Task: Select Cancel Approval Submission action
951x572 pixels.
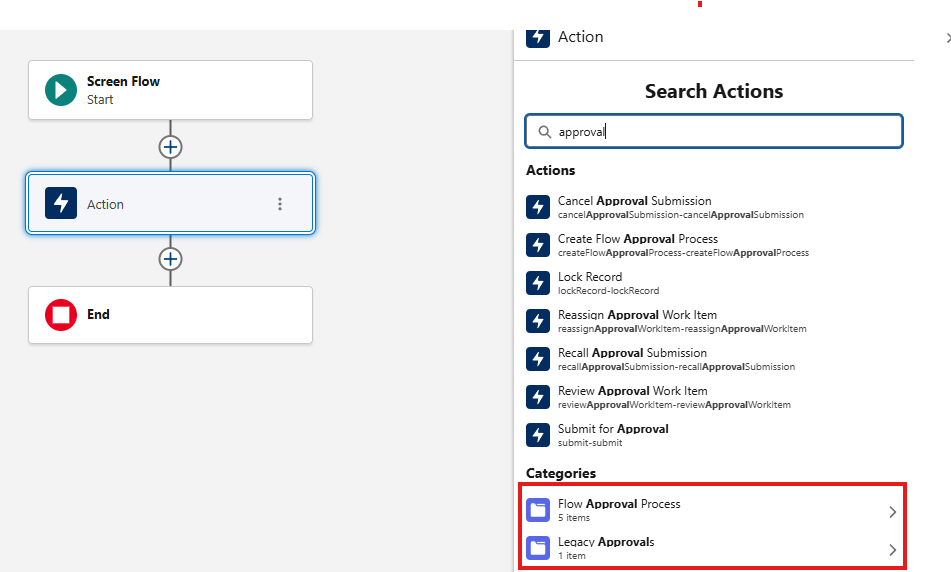Action: pyautogui.click(x=714, y=207)
